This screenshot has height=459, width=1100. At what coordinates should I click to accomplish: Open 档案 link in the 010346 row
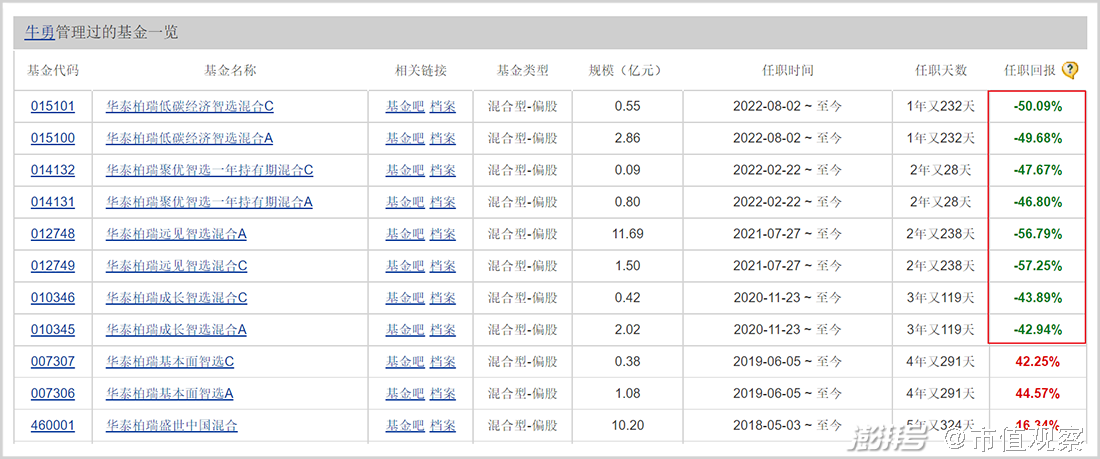coord(443,298)
